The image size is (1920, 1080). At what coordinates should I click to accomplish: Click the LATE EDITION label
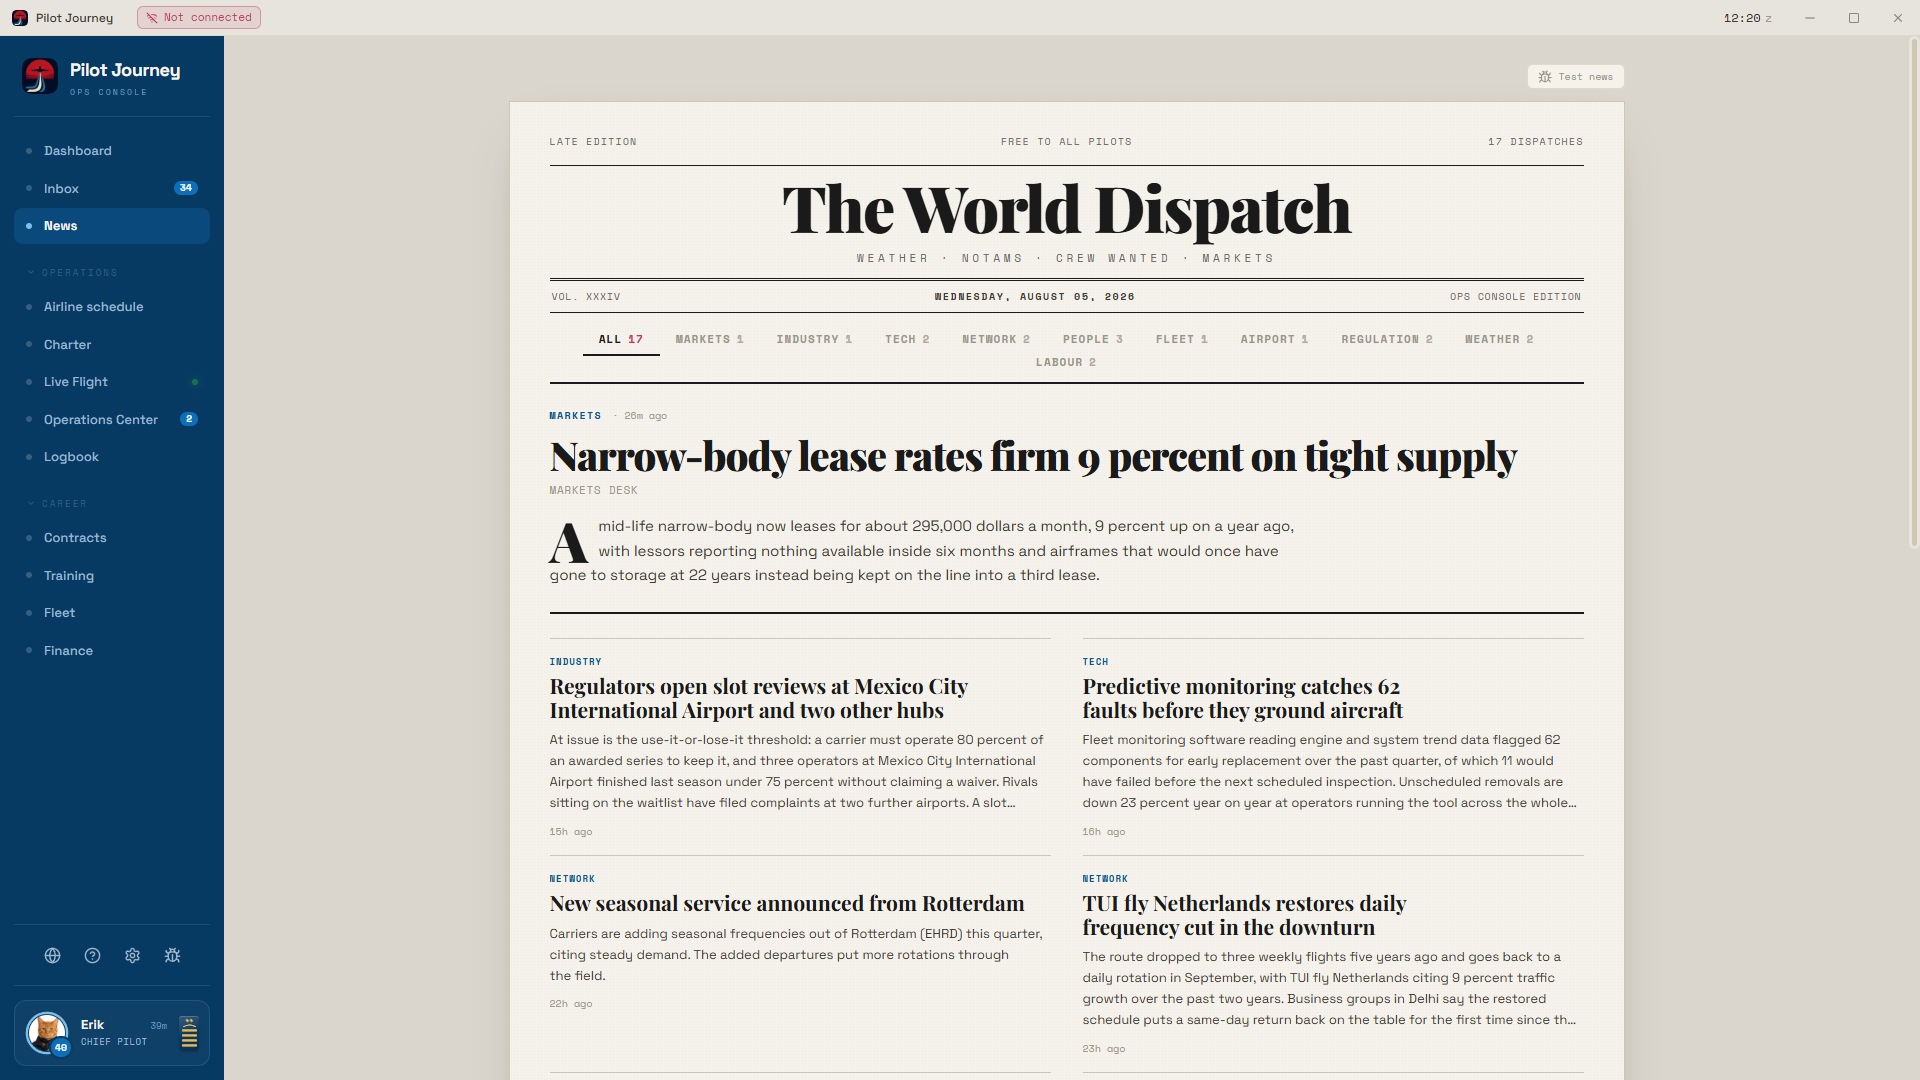point(593,142)
